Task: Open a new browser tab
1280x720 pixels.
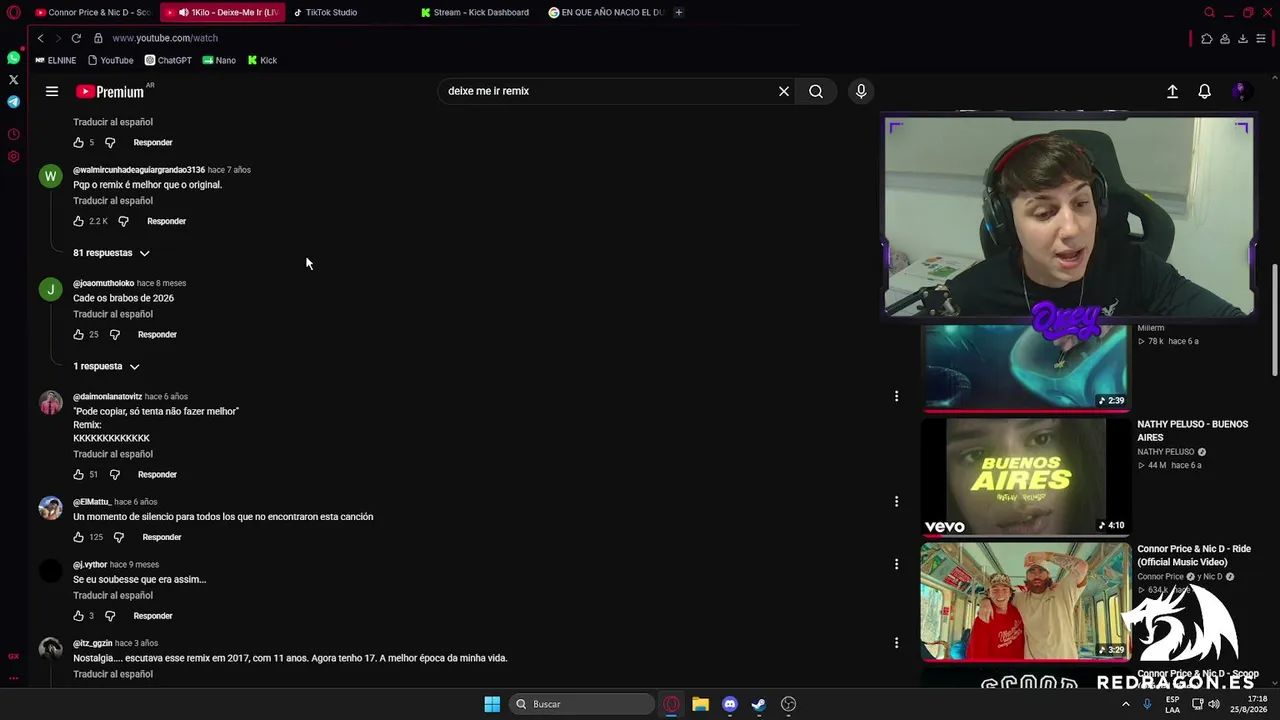Action: point(679,13)
